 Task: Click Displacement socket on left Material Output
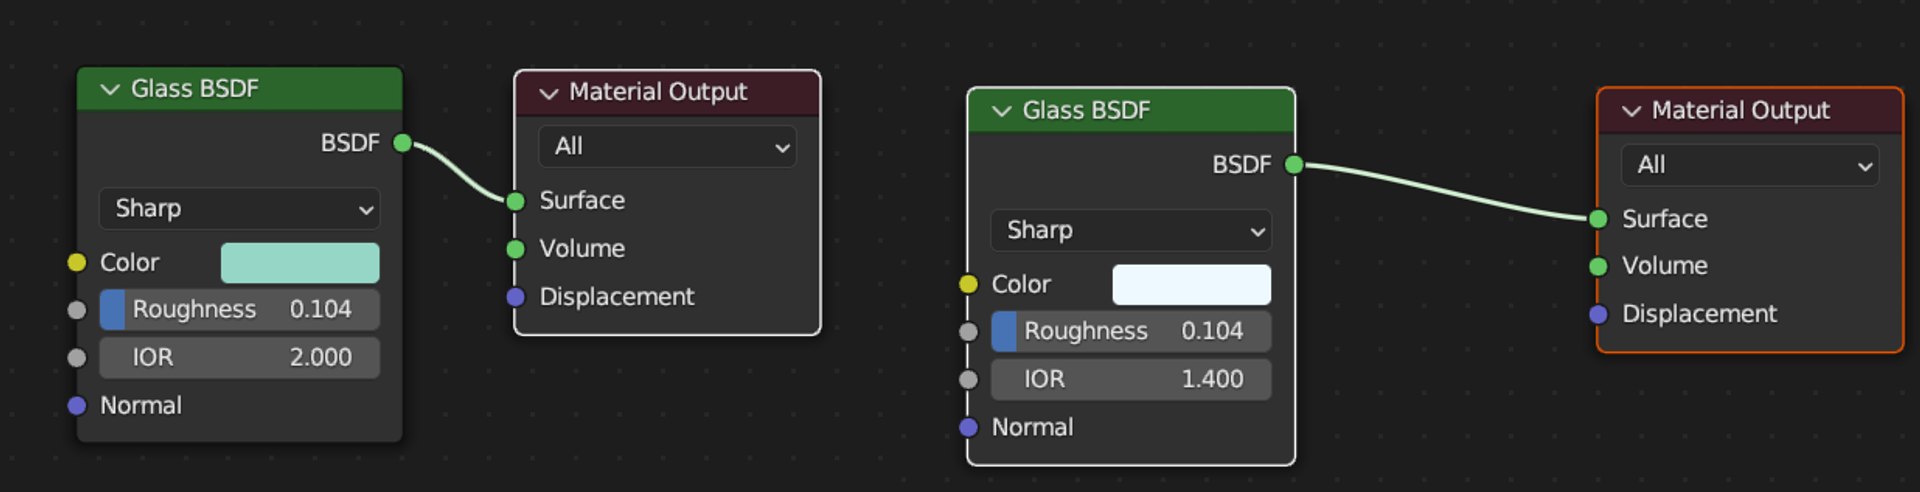click(x=516, y=296)
